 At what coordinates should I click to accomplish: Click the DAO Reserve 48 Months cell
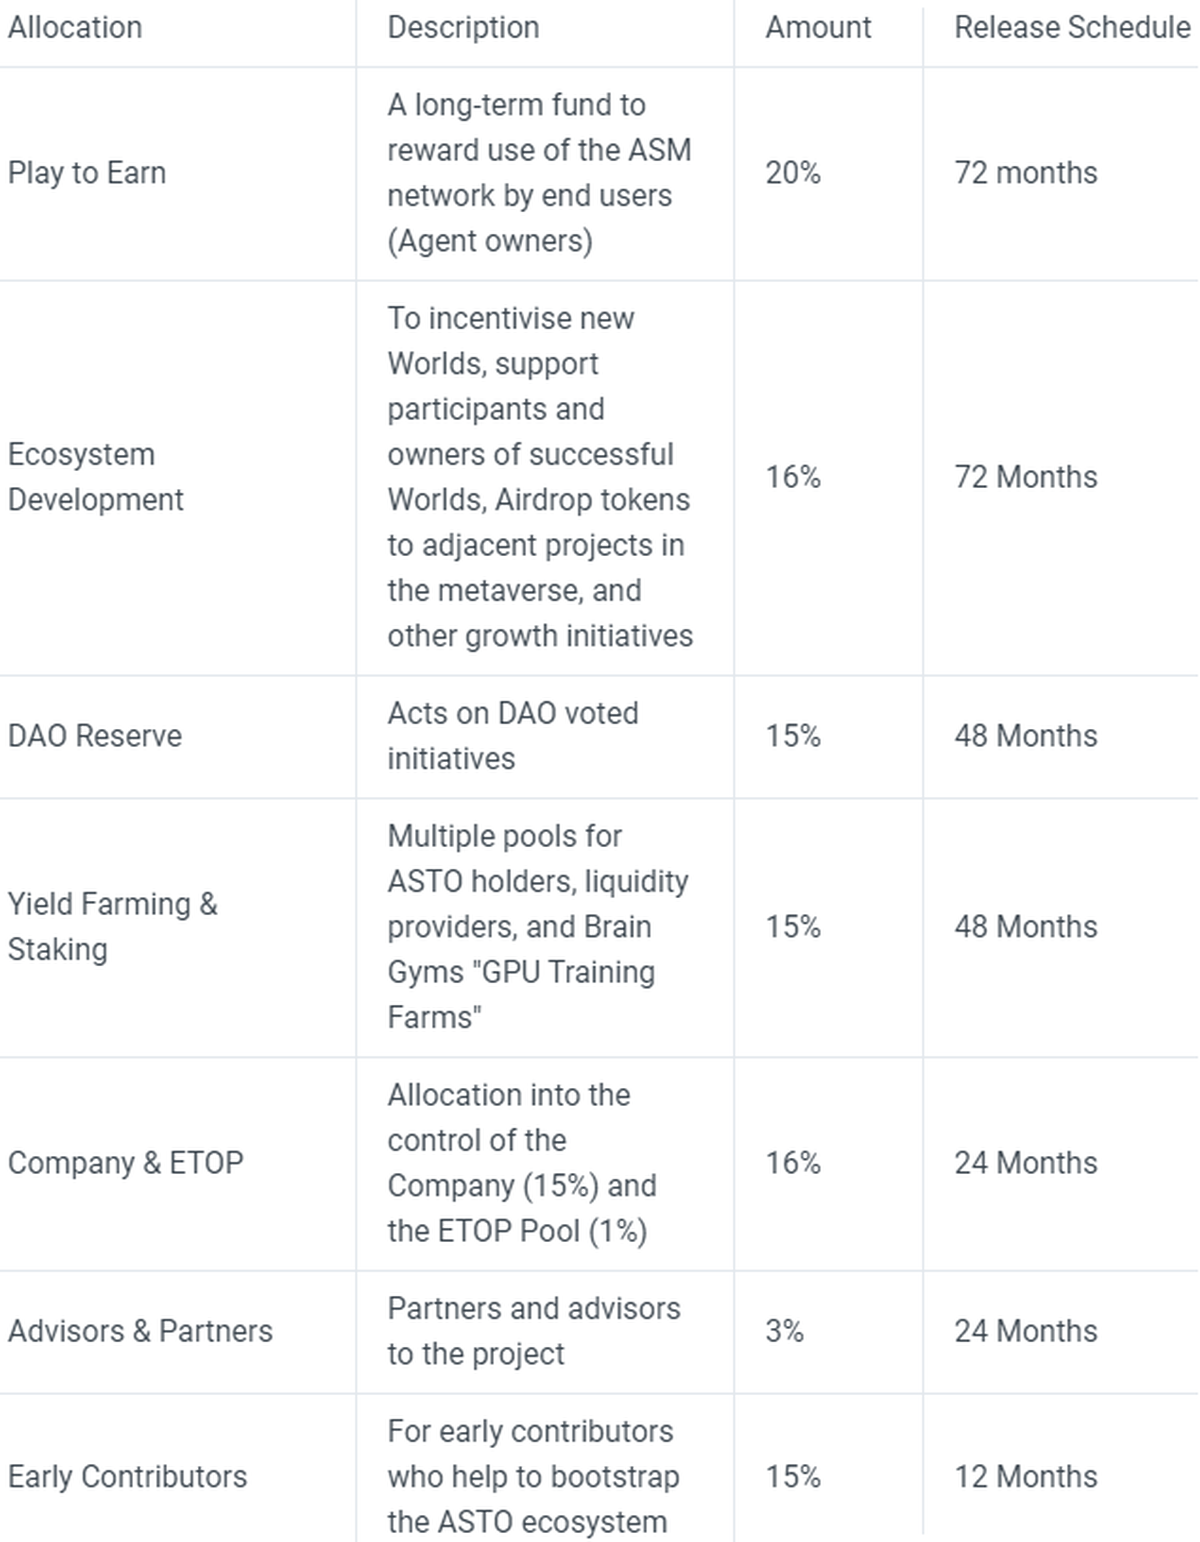tap(1026, 736)
